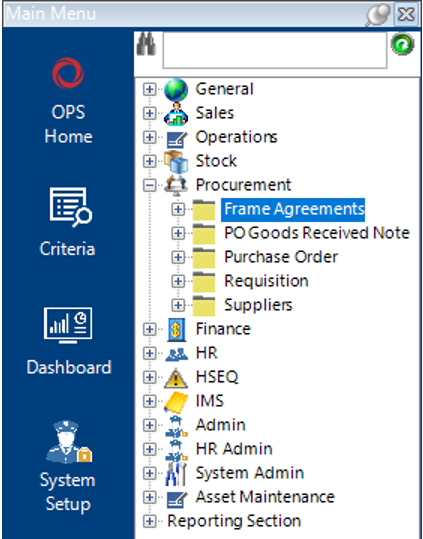Image resolution: width=423 pixels, height=539 pixels.
Task: Expand the General tree node
Action: coord(149,90)
